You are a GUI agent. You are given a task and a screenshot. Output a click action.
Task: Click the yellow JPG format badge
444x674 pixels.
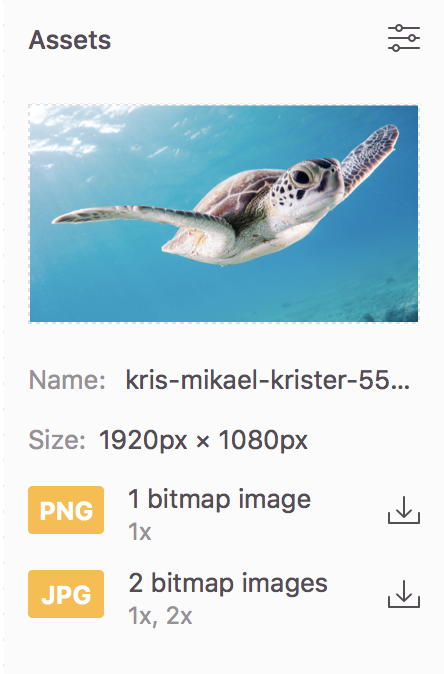click(66, 594)
